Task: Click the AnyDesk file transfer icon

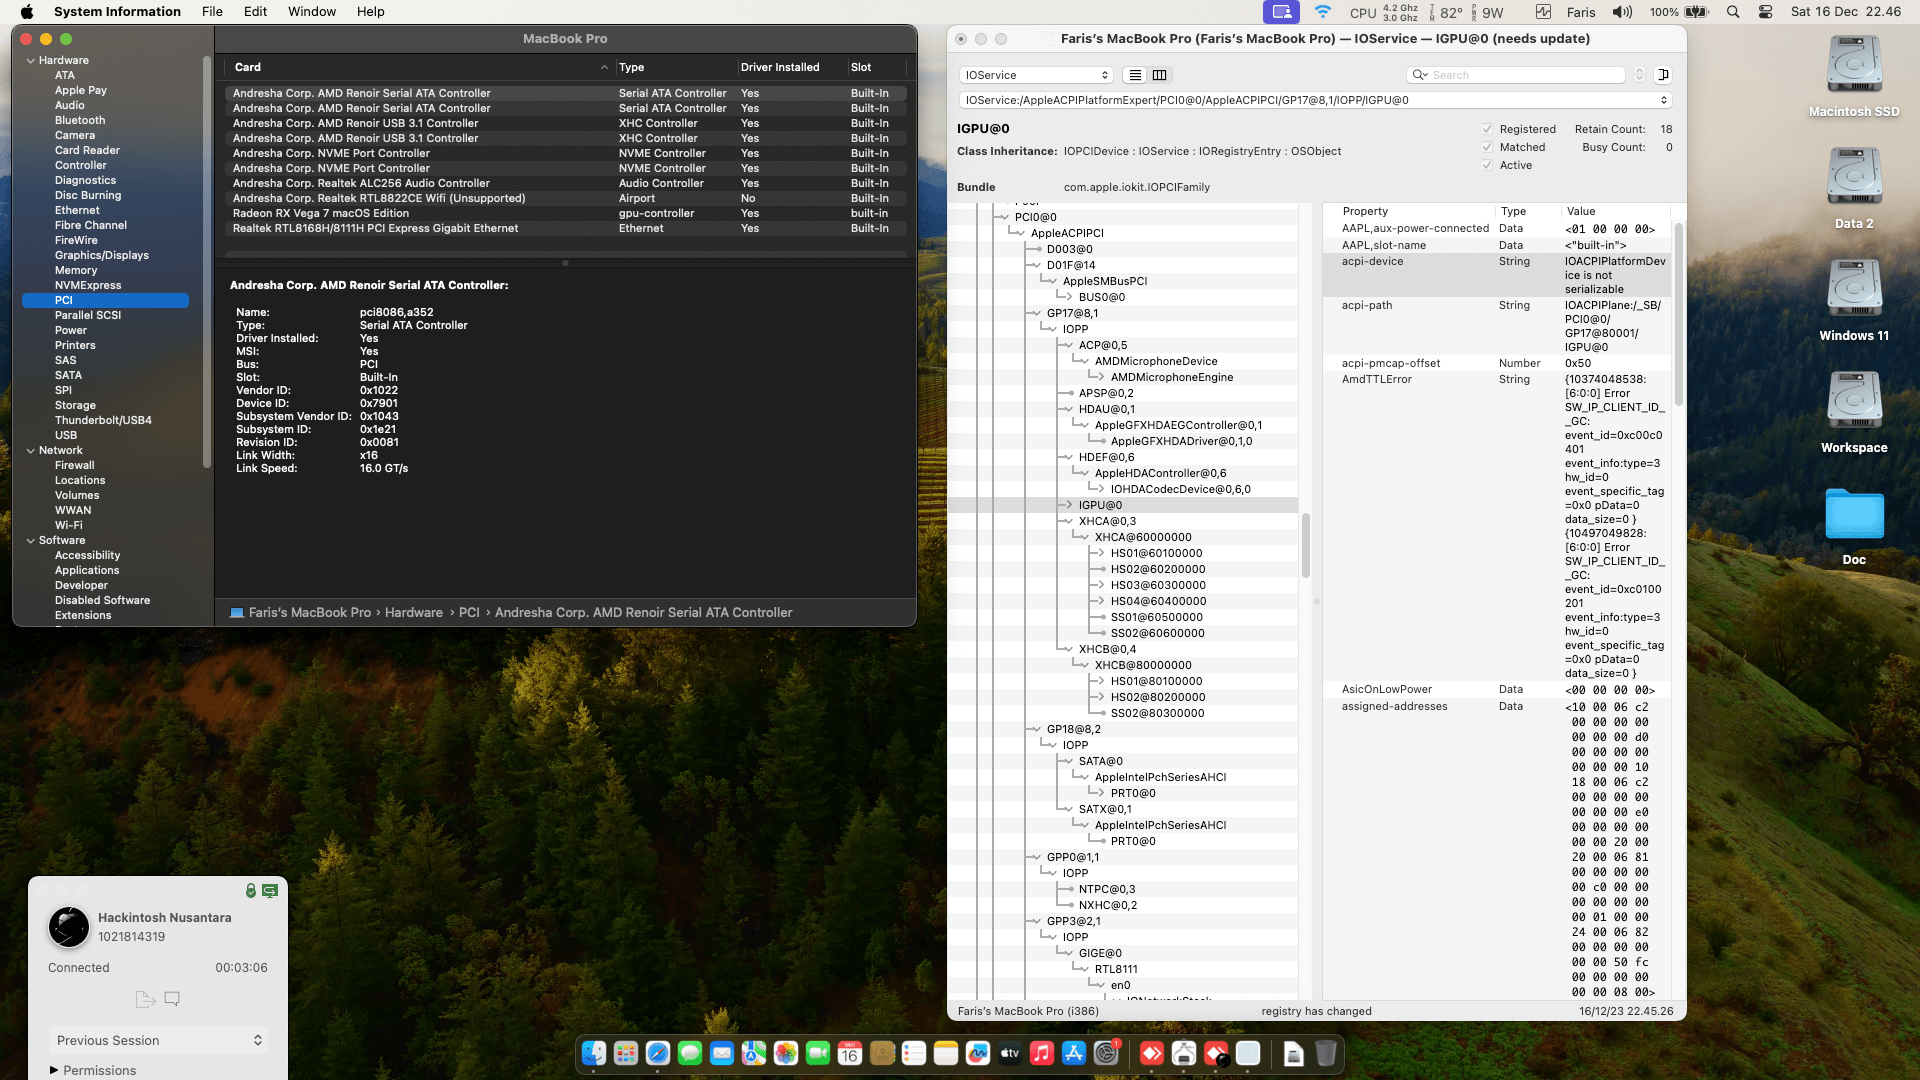Action: tap(144, 999)
